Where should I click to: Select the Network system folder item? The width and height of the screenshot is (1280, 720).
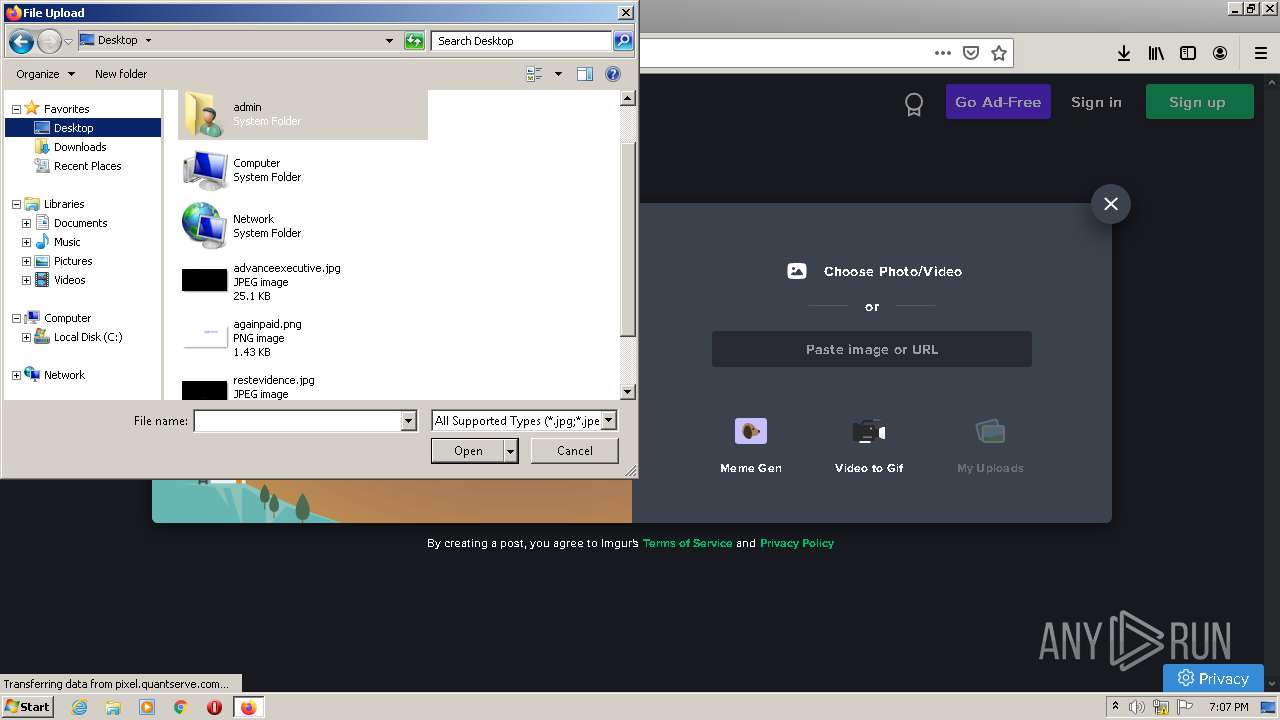coord(303,226)
